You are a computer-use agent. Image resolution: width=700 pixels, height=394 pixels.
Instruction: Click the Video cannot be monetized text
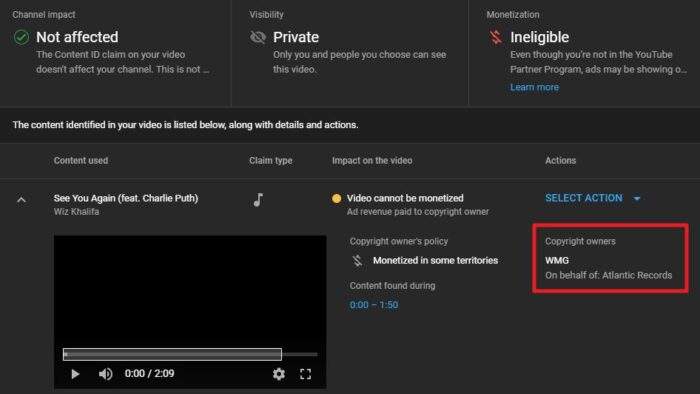tap(405, 198)
